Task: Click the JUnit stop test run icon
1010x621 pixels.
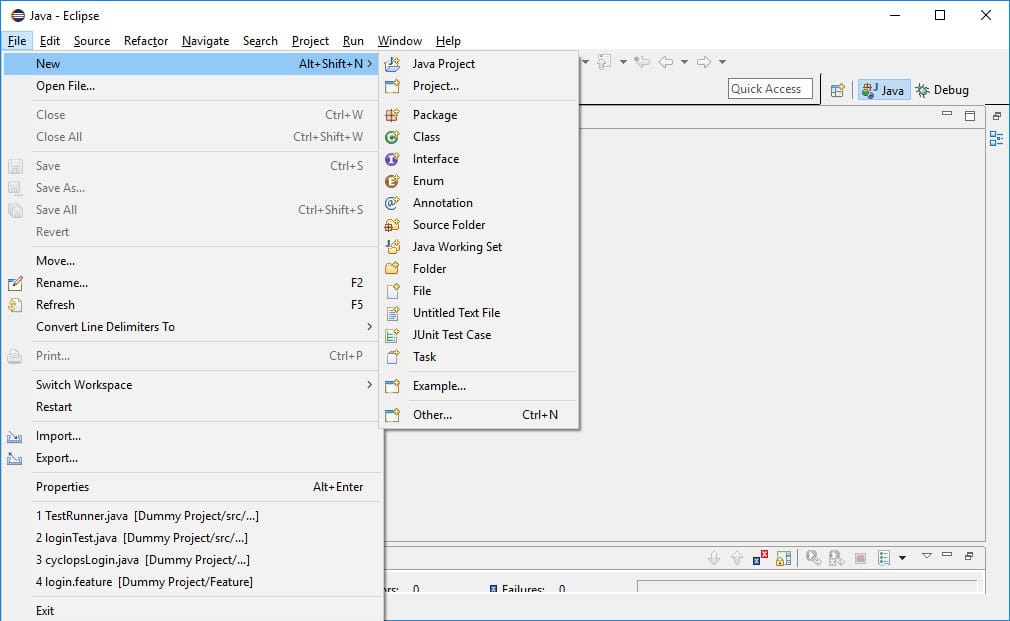Action: click(860, 558)
